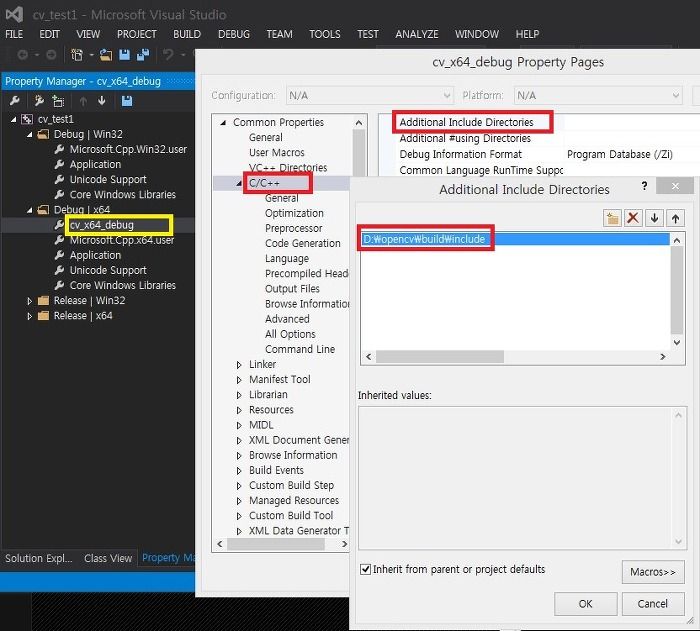Select Additional Include Directories property
Viewport: 700px width, 631px height.
[x=466, y=122]
